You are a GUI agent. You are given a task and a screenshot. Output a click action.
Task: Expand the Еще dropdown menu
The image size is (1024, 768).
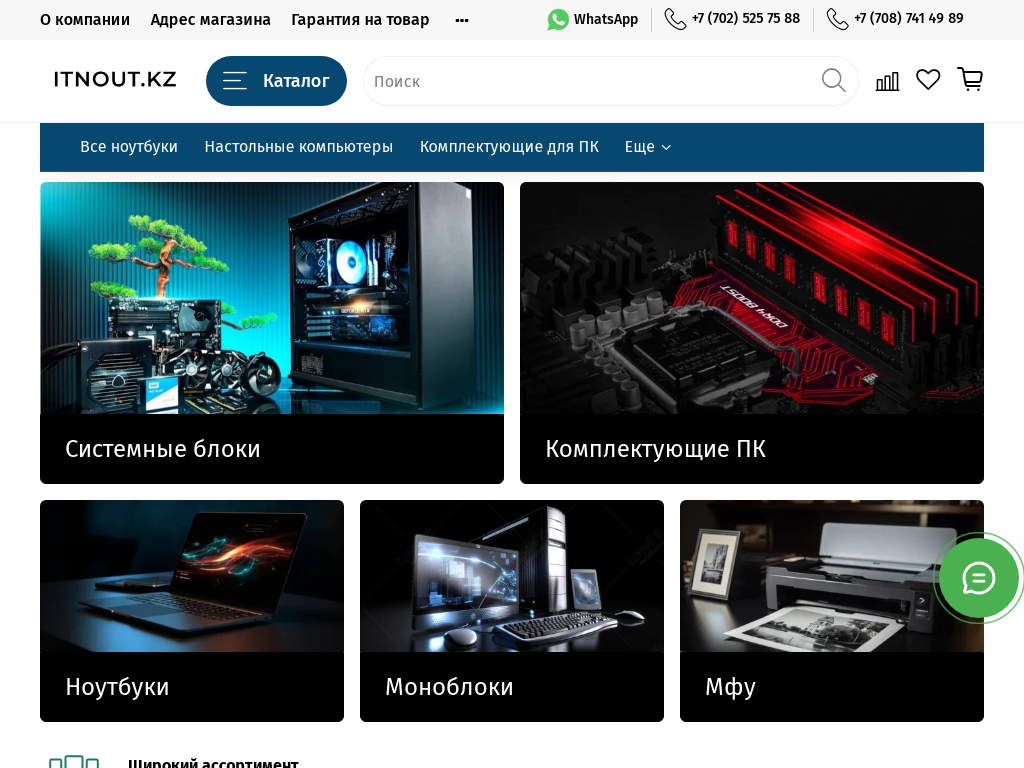click(x=647, y=147)
